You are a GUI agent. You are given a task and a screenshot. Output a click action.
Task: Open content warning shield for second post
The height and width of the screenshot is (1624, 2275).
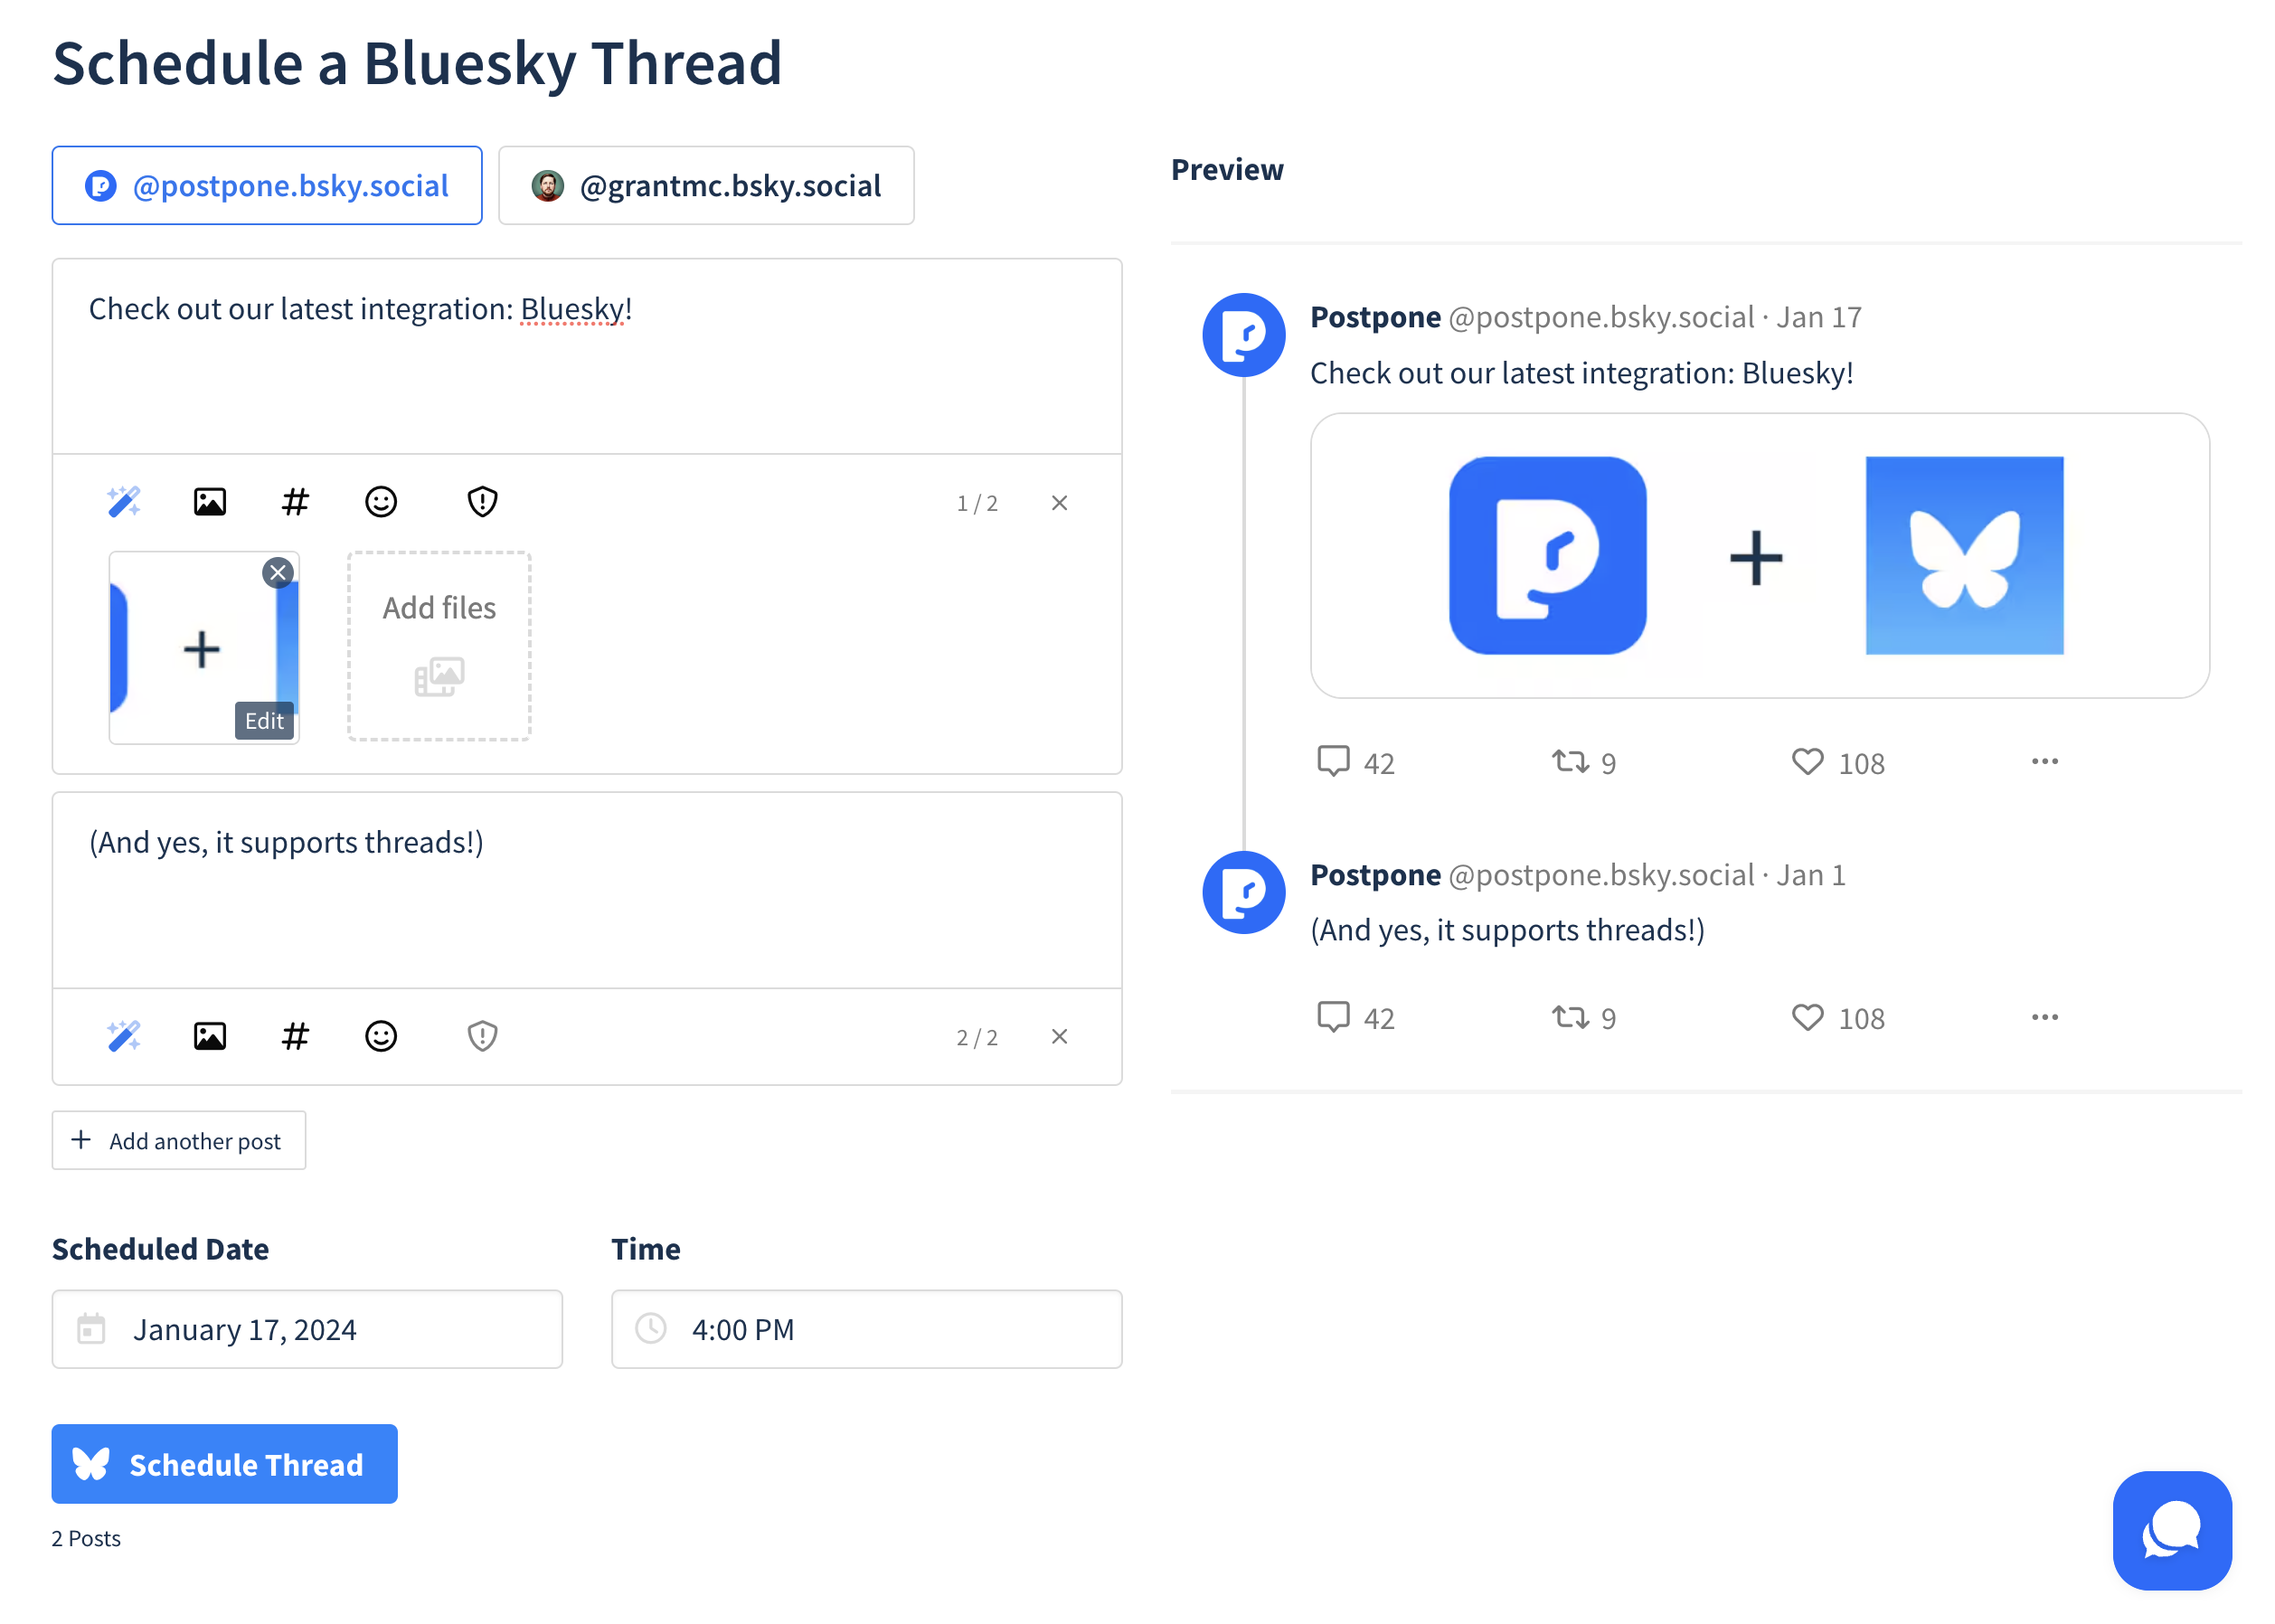click(482, 1036)
